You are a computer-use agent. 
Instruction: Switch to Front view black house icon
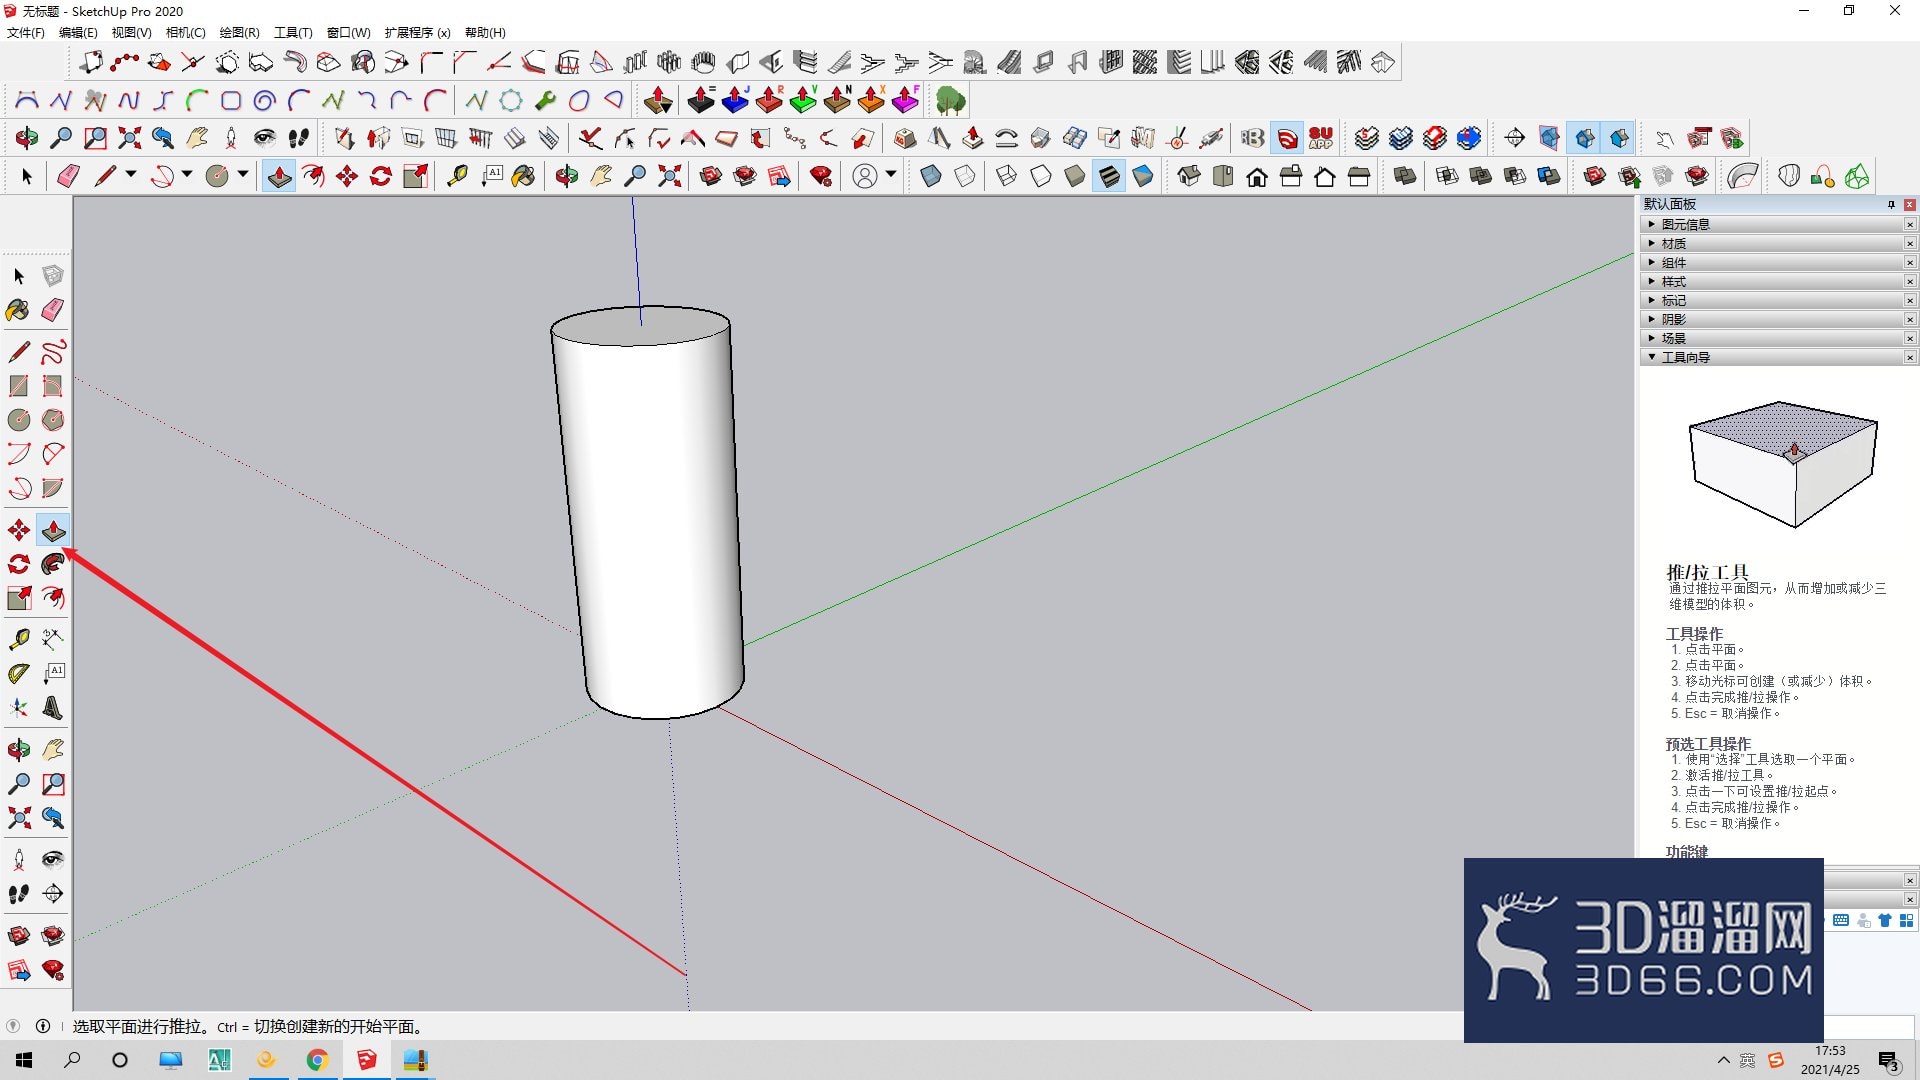point(1257,177)
